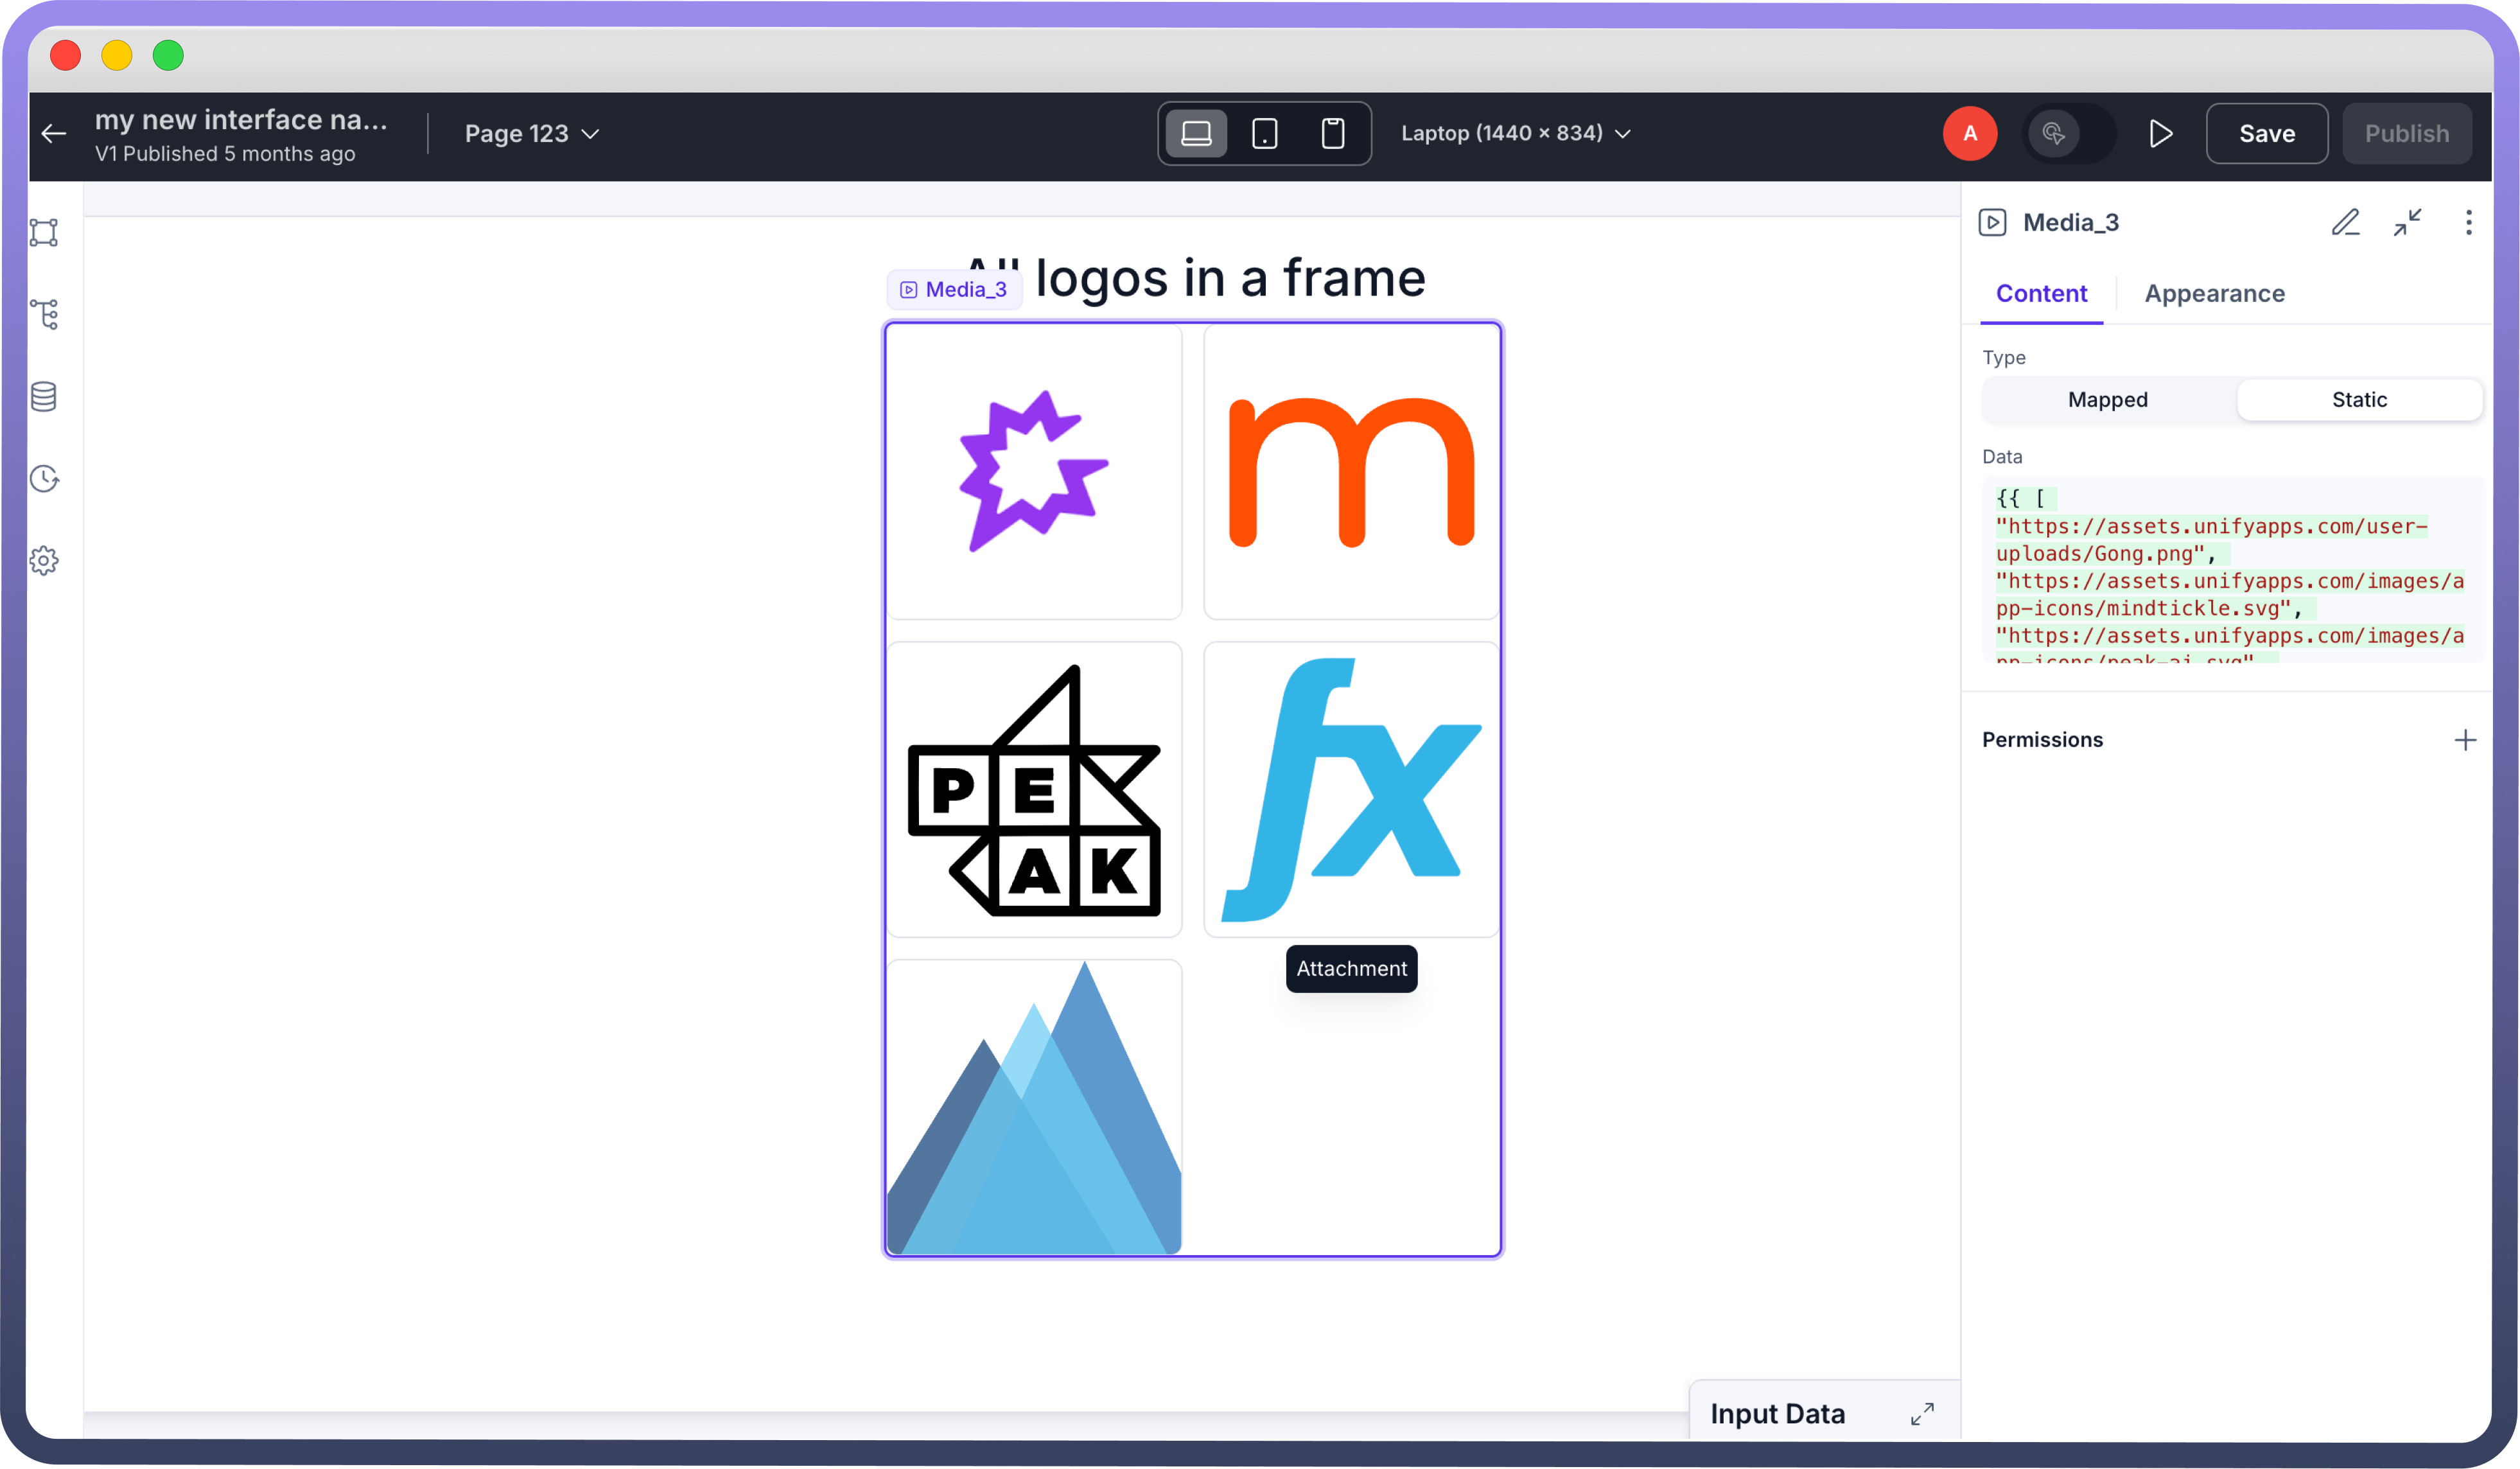Click the preview play icon
Image resolution: width=2520 pixels, height=1469 pixels.
click(x=2160, y=133)
